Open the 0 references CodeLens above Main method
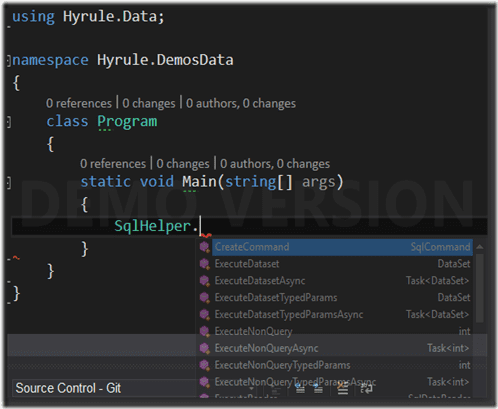The height and width of the screenshot is (409, 498). tap(113, 164)
